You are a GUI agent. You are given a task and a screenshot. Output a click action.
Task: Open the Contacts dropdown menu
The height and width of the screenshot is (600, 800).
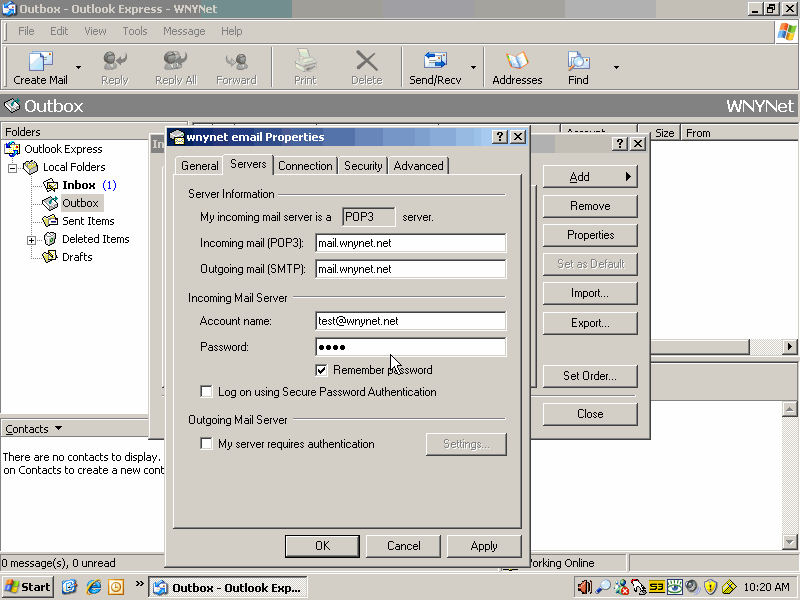click(x=34, y=429)
